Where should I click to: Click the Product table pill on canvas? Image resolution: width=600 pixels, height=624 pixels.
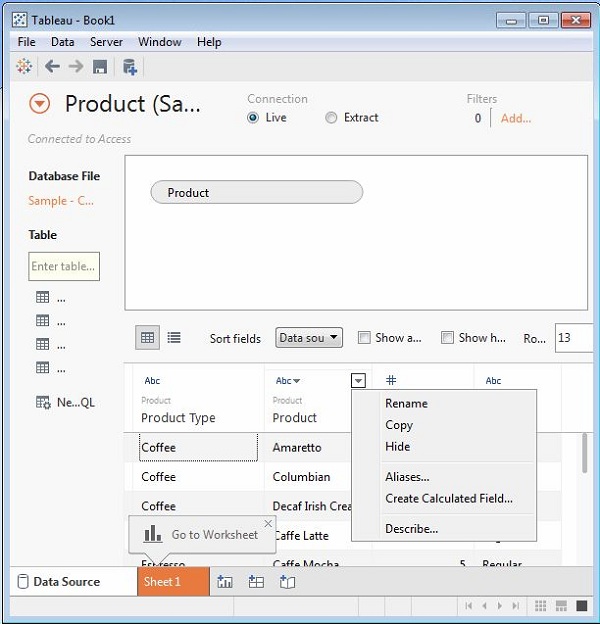(257, 192)
